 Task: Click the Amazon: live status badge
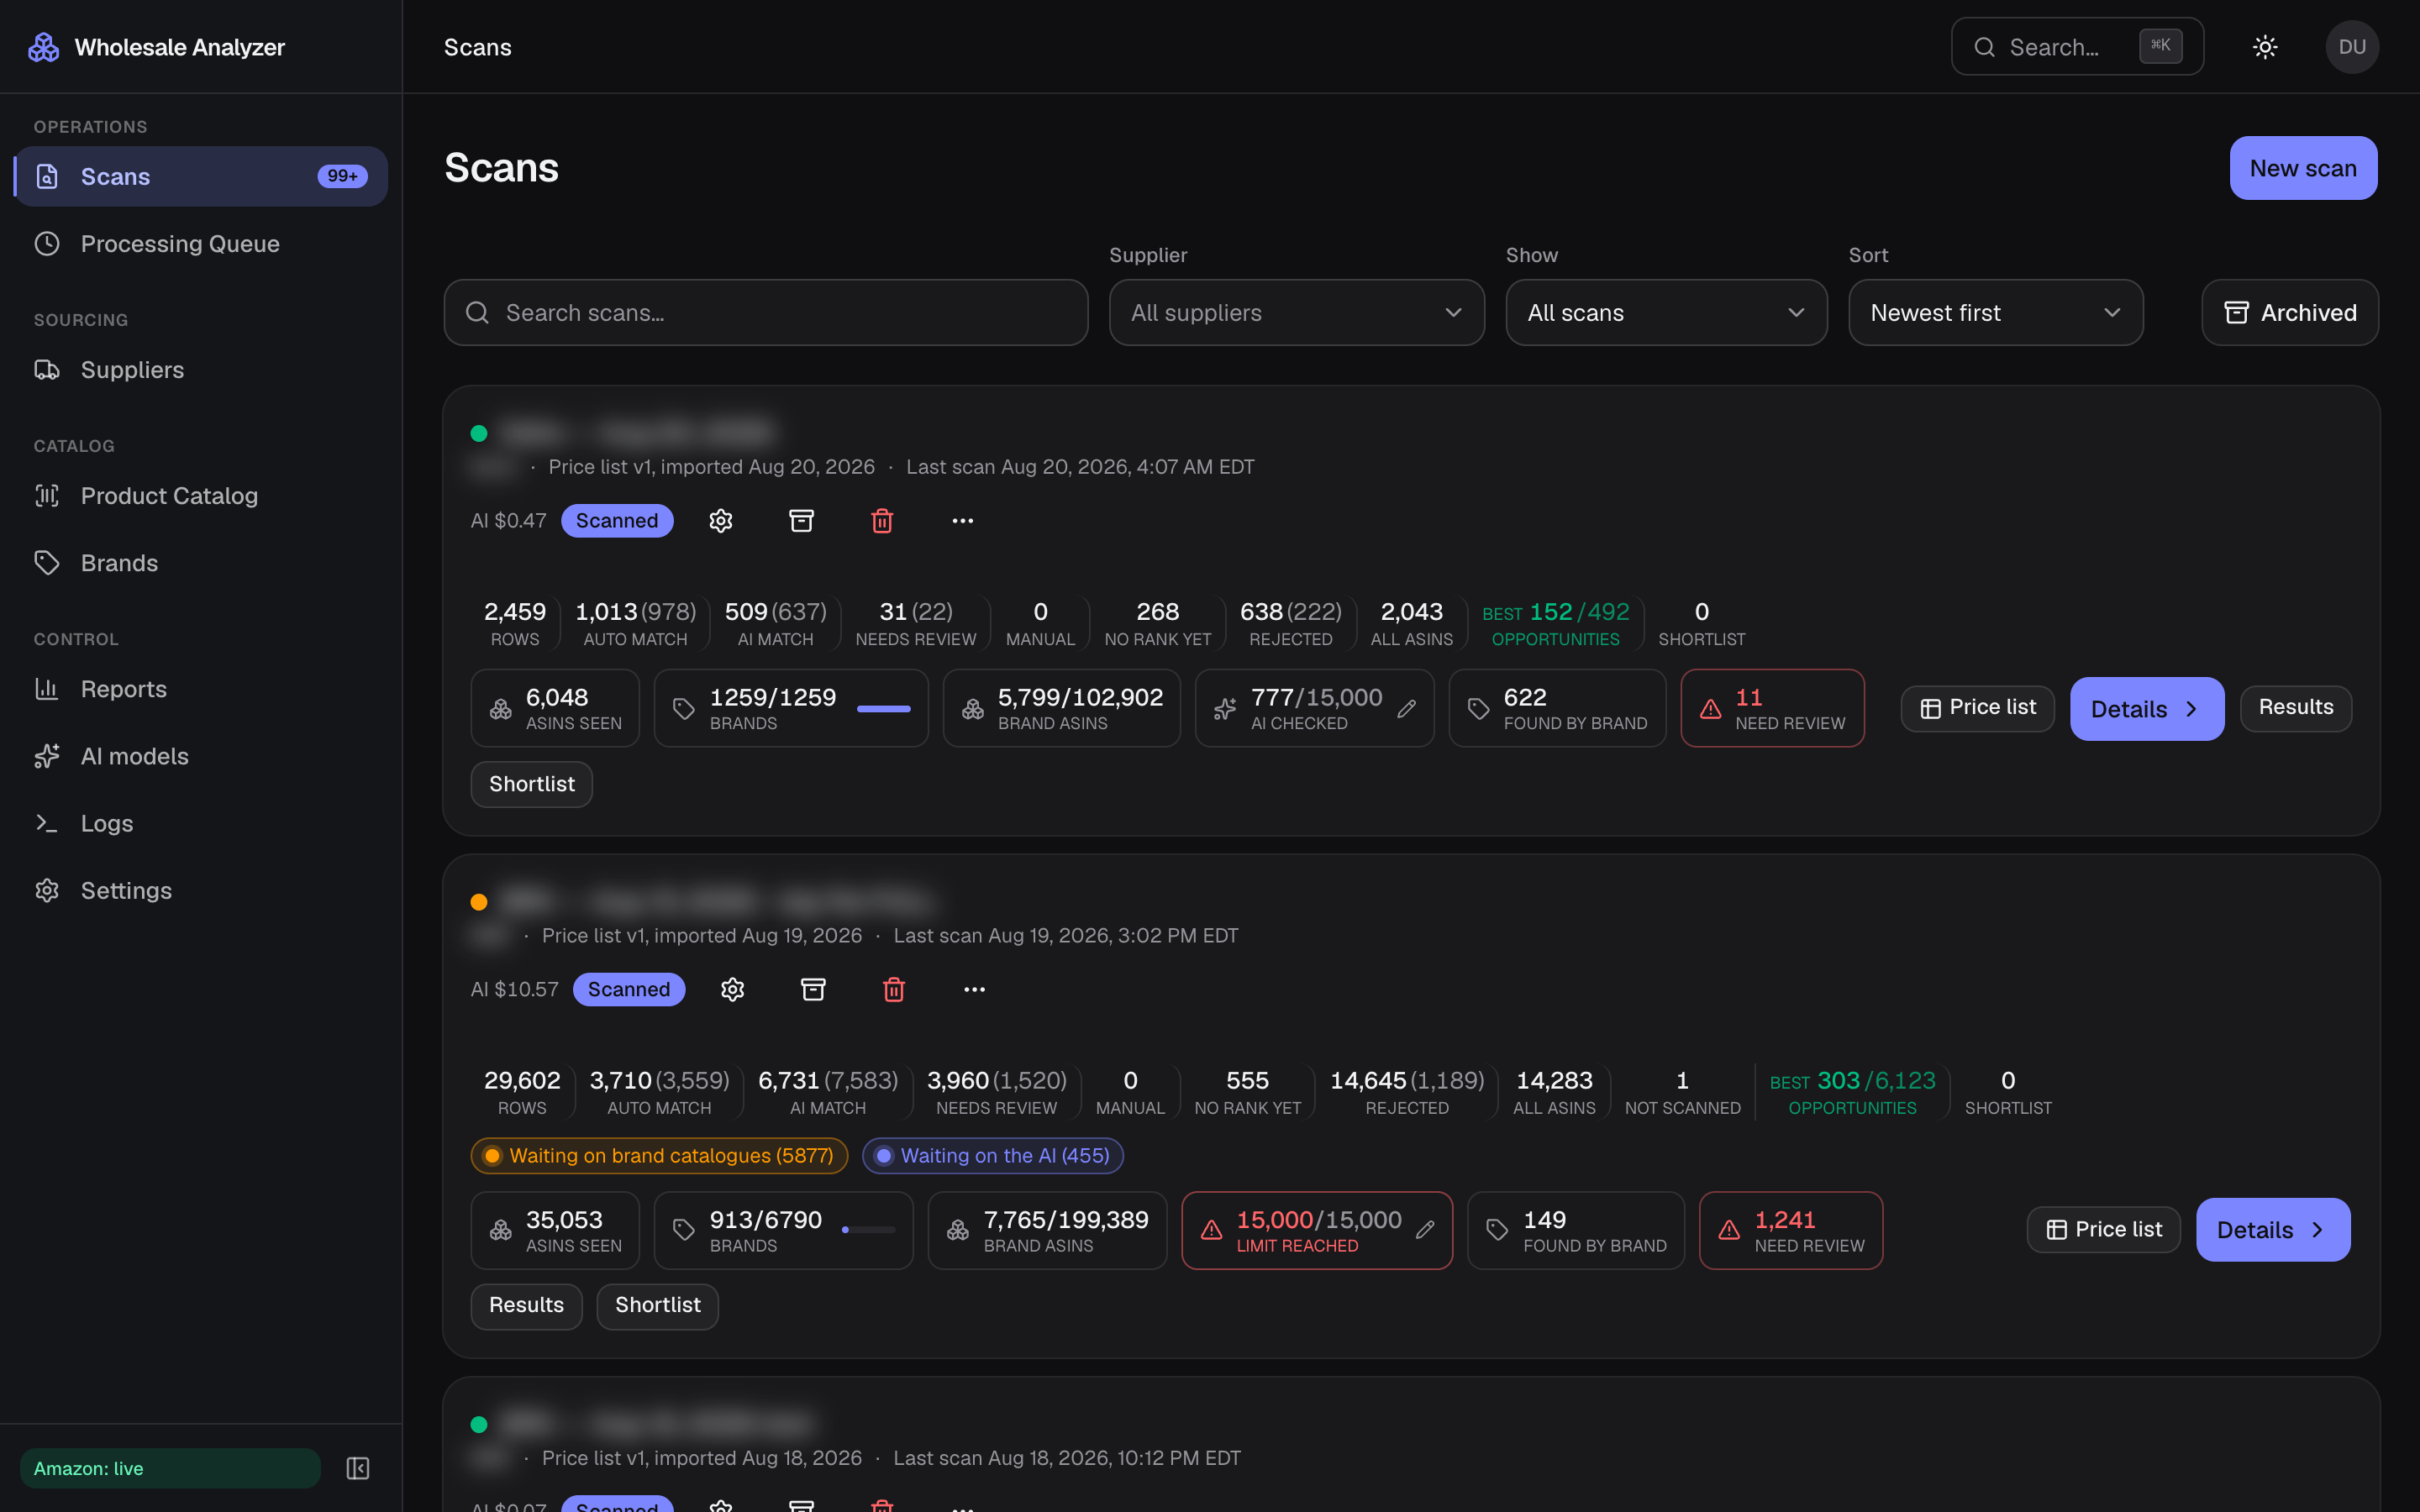[170, 1468]
